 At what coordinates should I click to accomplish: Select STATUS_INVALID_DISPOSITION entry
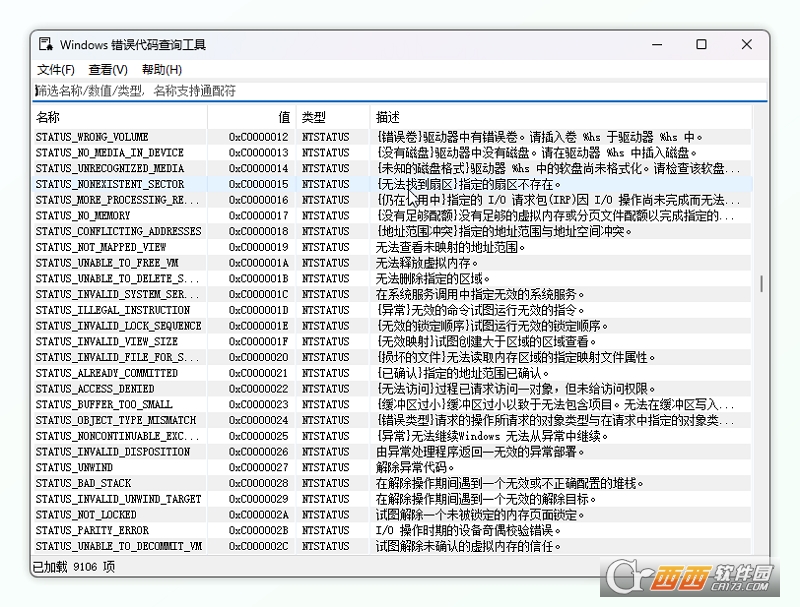point(393,452)
